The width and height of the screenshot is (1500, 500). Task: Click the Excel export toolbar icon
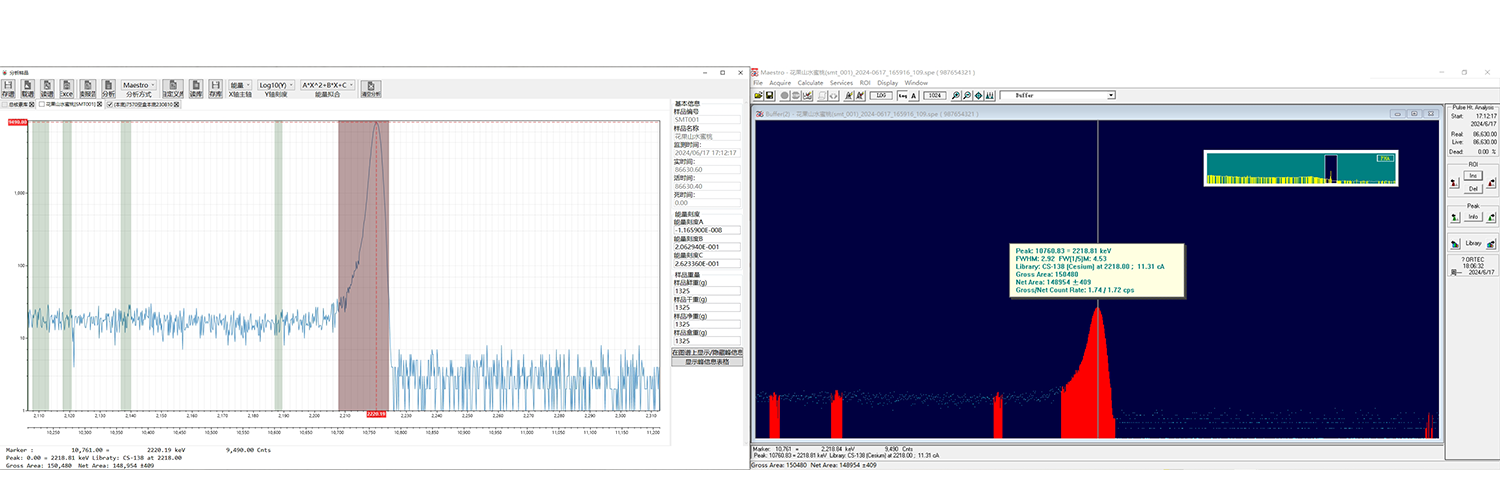tap(67, 88)
